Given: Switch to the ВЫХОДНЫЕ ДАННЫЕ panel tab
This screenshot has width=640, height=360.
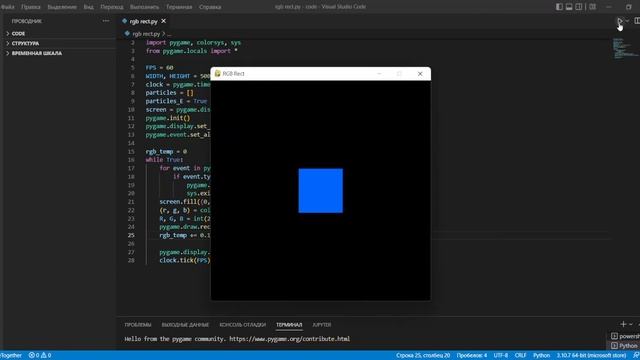Looking at the screenshot, I should (x=185, y=325).
